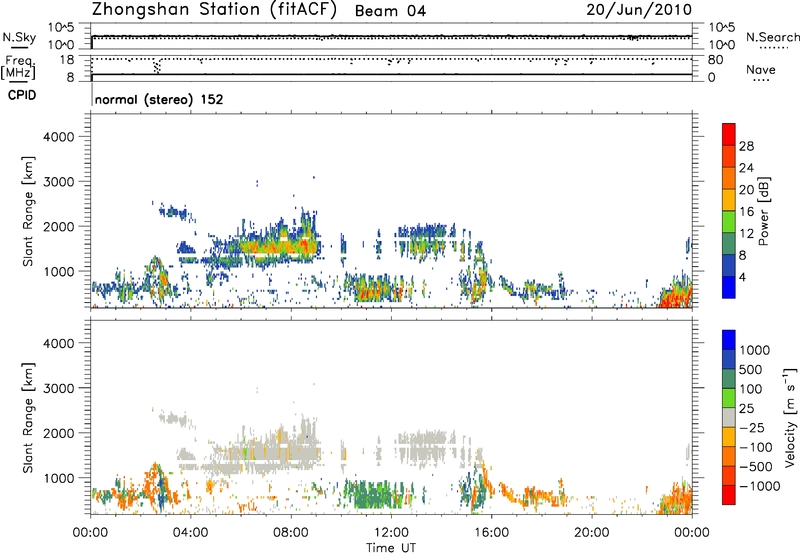The image size is (800, 554).
Task: Click the 'Beam 04' label
Action: pos(390,11)
